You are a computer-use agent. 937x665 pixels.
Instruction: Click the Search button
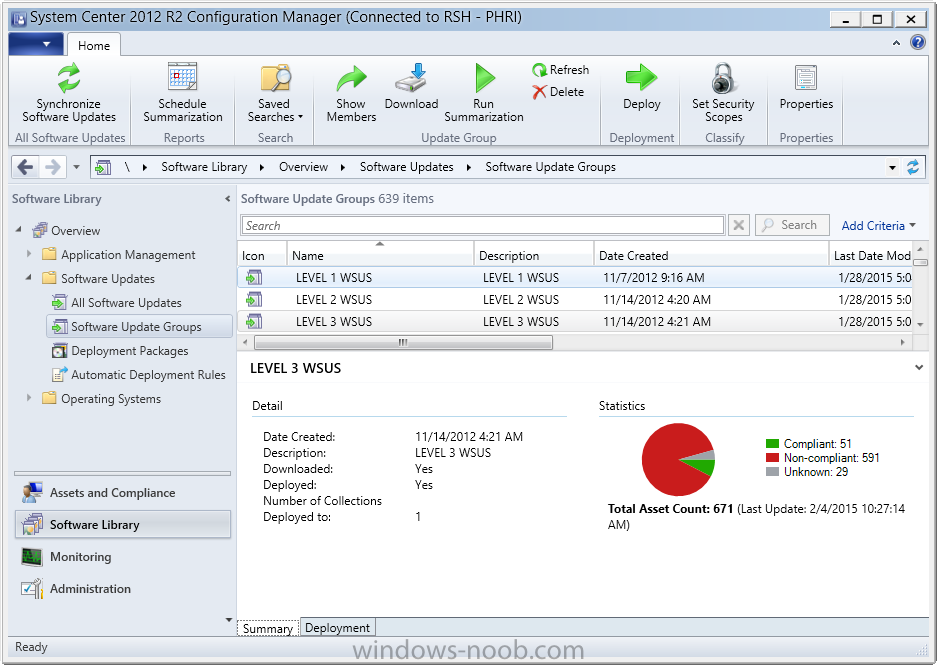pyautogui.click(x=792, y=225)
